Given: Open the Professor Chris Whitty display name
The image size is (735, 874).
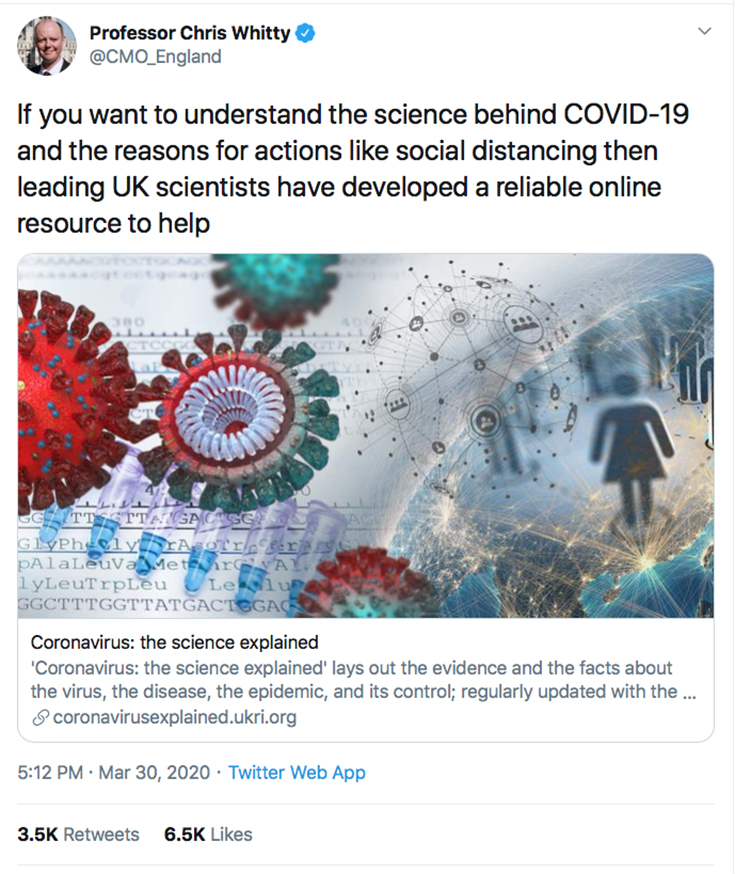Looking at the screenshot, I should coord(189,34).
